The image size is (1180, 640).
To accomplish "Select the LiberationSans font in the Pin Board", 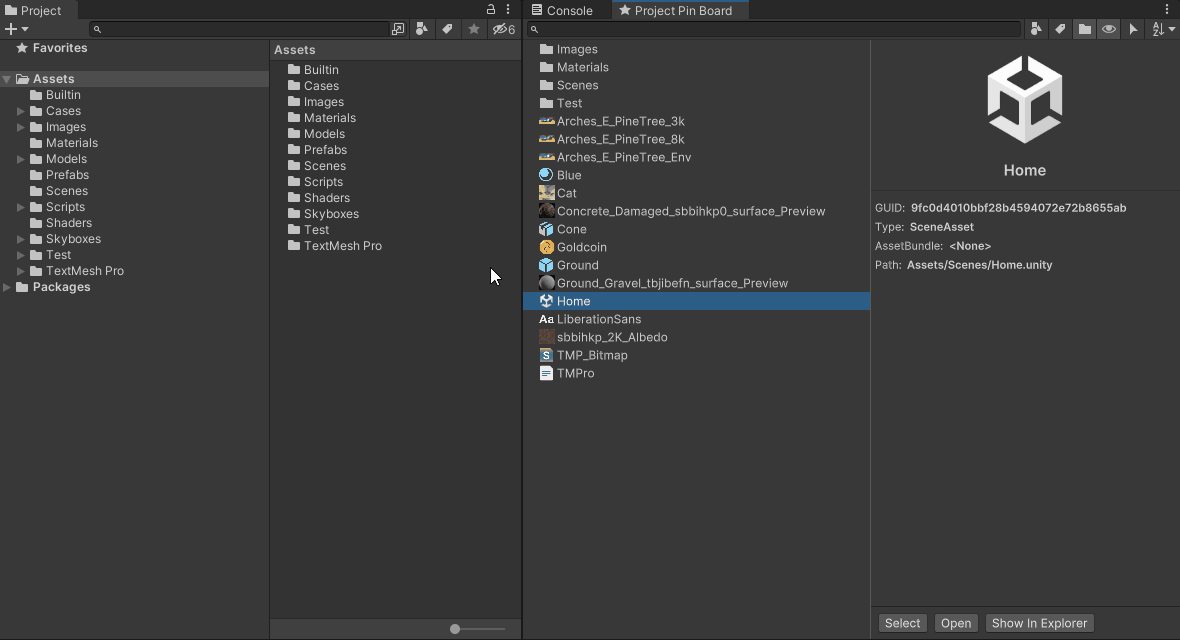I will (696, 319).
